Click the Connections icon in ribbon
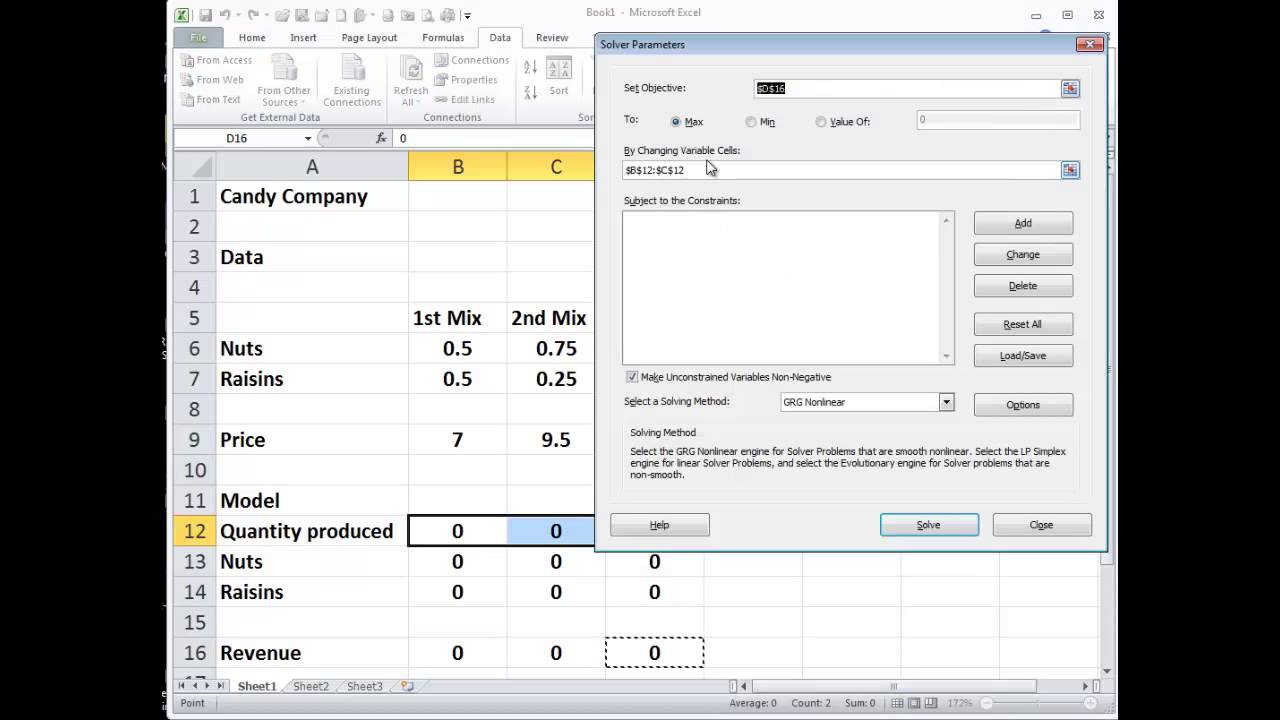Viewport: 1280px width, 720px height. 441,60
